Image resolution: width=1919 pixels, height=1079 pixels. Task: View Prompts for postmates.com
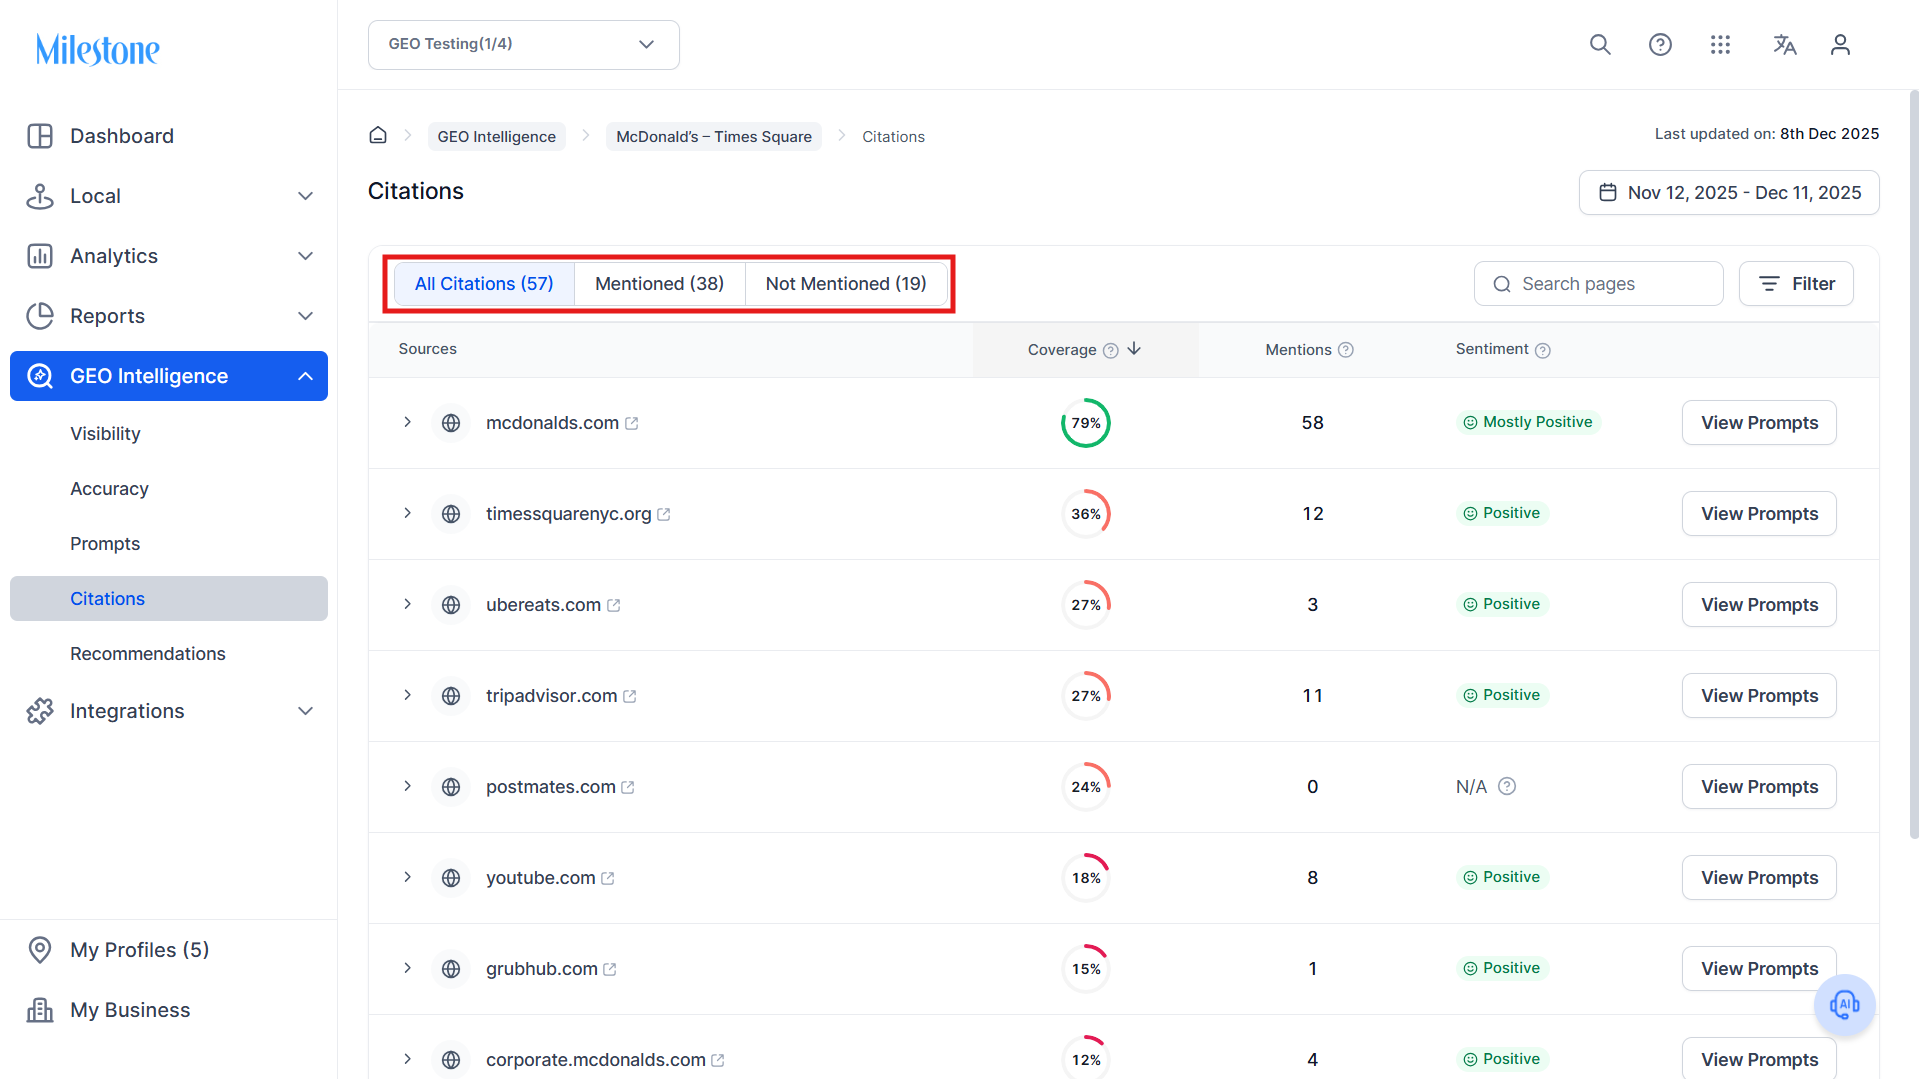[1759, 787]
